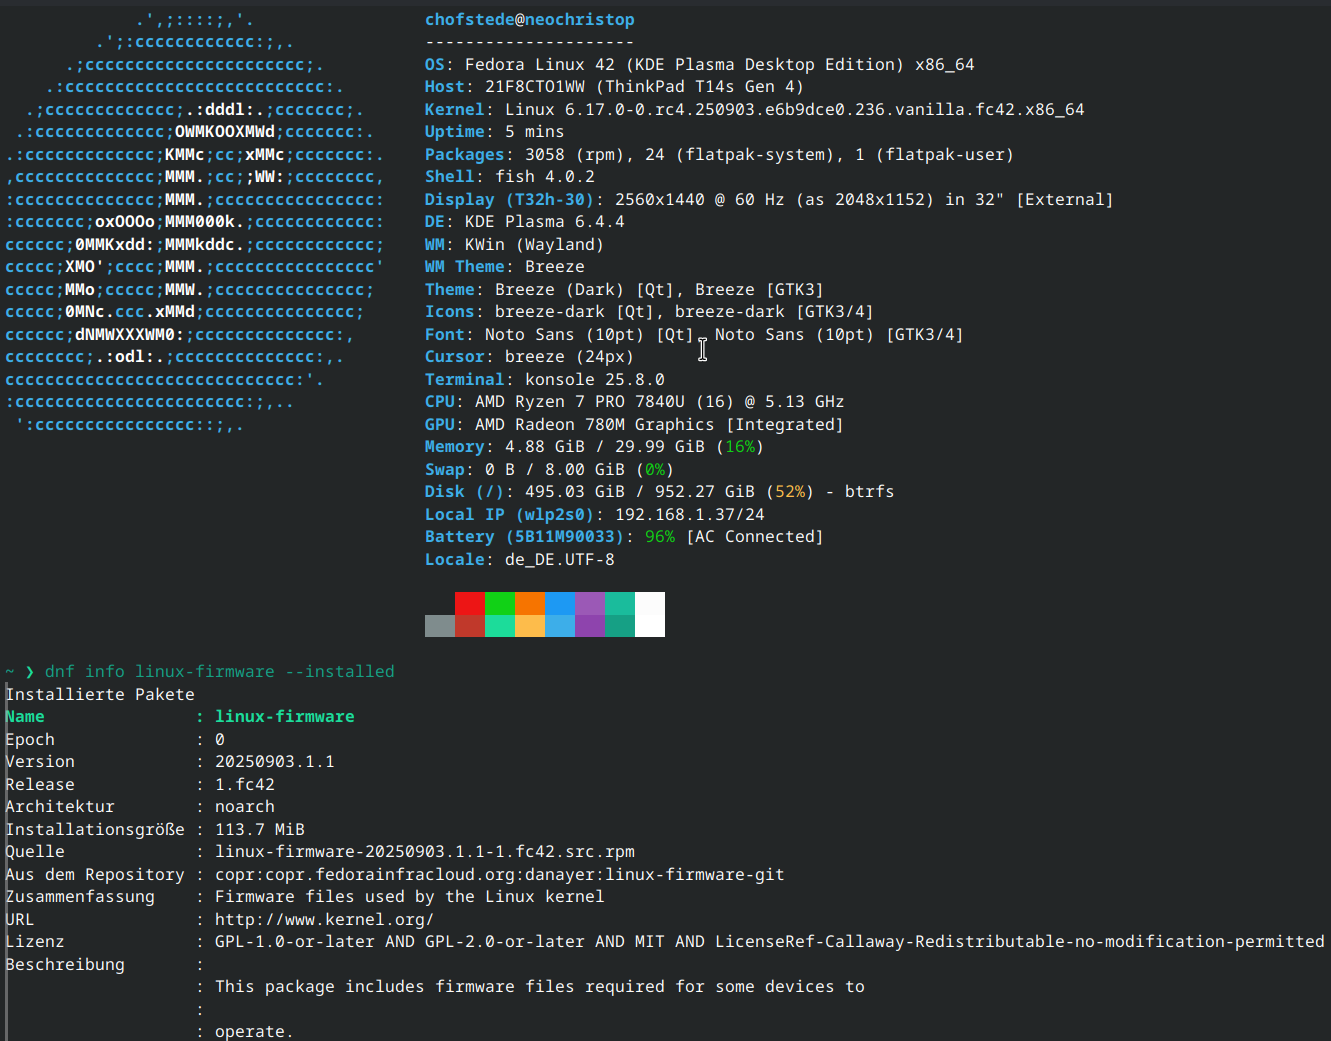Click the 52% disk usage value
Viewport: 1331px width, 1041px height.
click(x=789, y=492)
